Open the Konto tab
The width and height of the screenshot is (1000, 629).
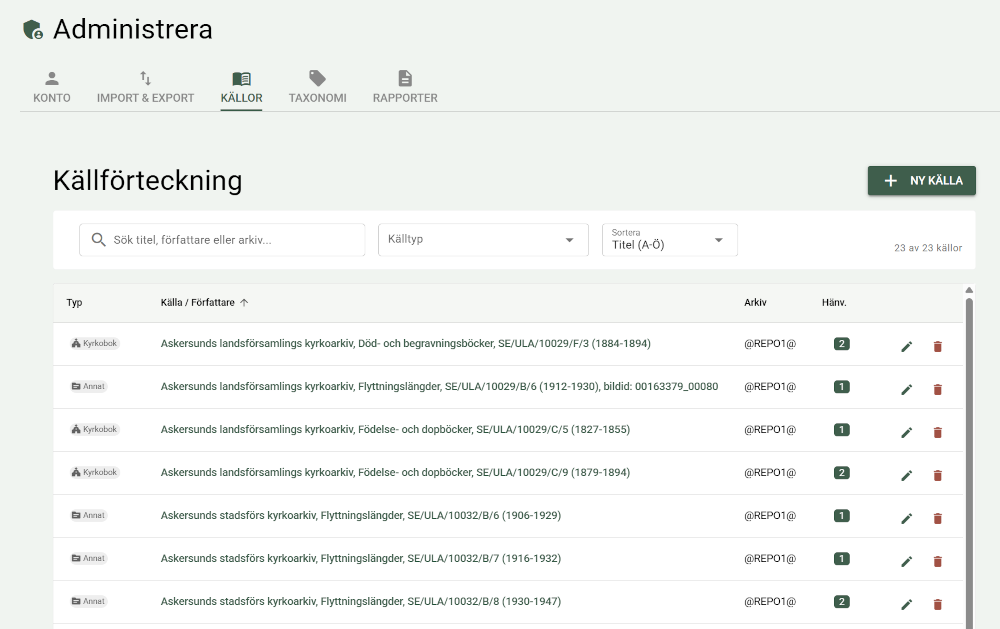click(x=52, y=87)
